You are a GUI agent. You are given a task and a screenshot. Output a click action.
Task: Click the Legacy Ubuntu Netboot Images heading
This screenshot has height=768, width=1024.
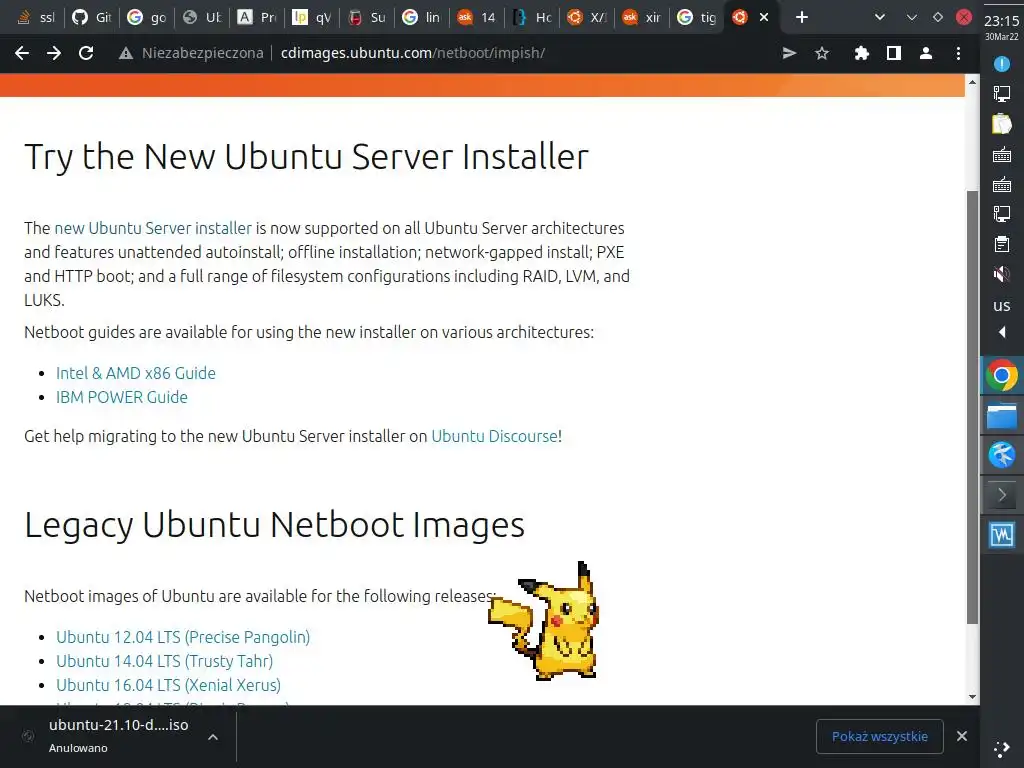274,524
